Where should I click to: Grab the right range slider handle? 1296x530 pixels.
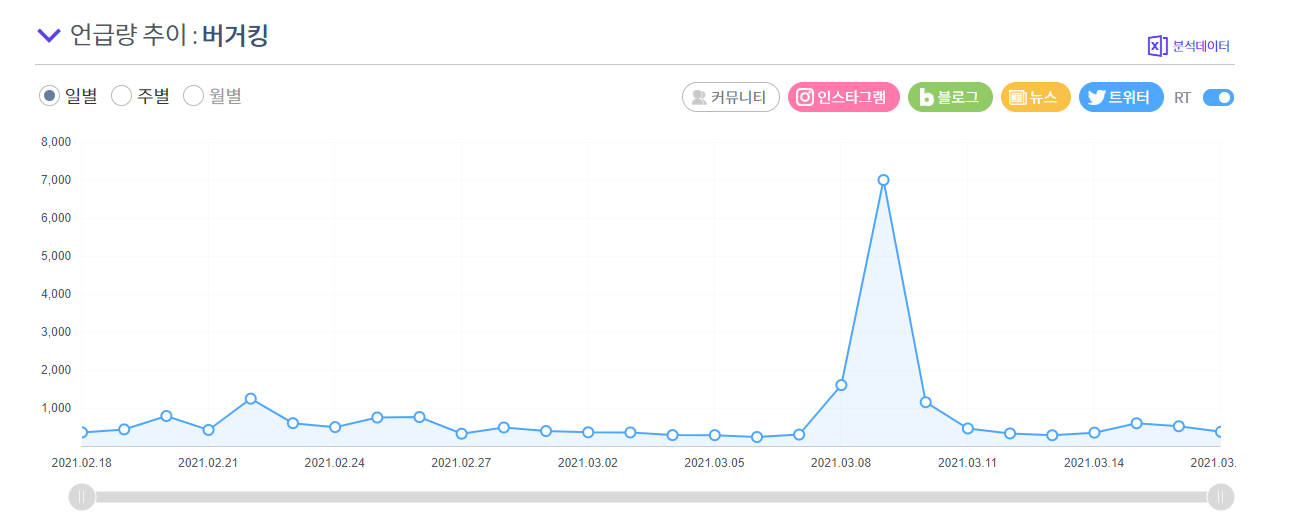(1220, 496)
